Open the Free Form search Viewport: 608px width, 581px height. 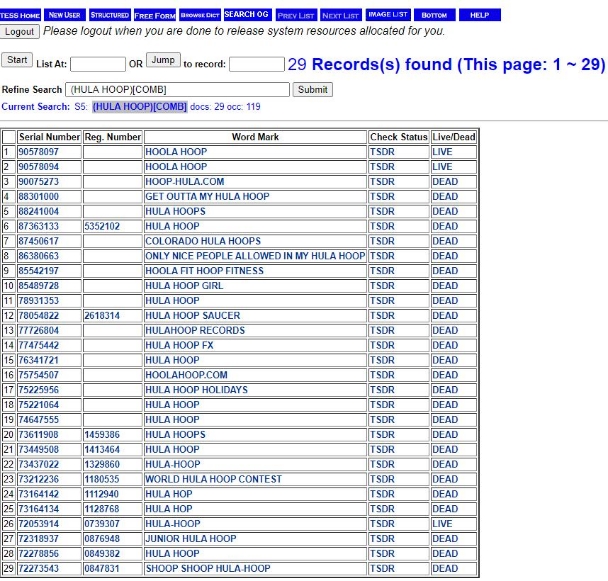click(x=155, y=15)
